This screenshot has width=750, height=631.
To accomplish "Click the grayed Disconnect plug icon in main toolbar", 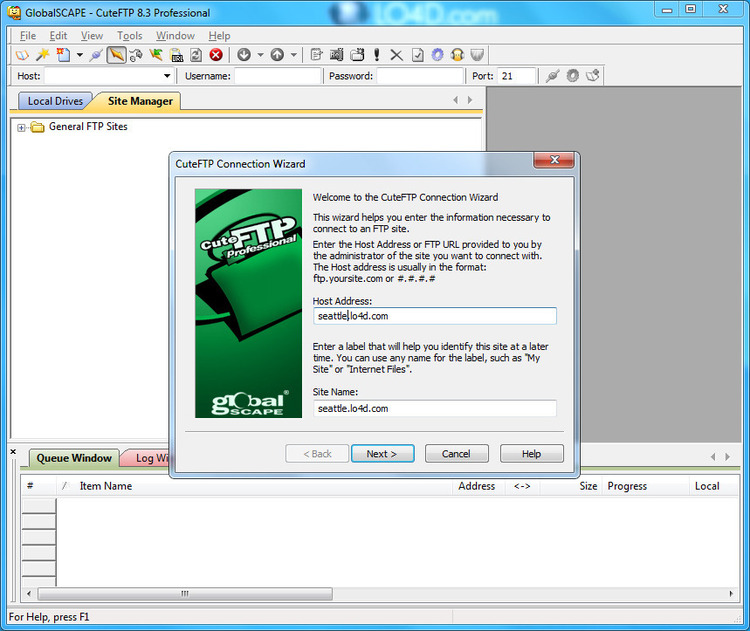I will tap(96, 55).
